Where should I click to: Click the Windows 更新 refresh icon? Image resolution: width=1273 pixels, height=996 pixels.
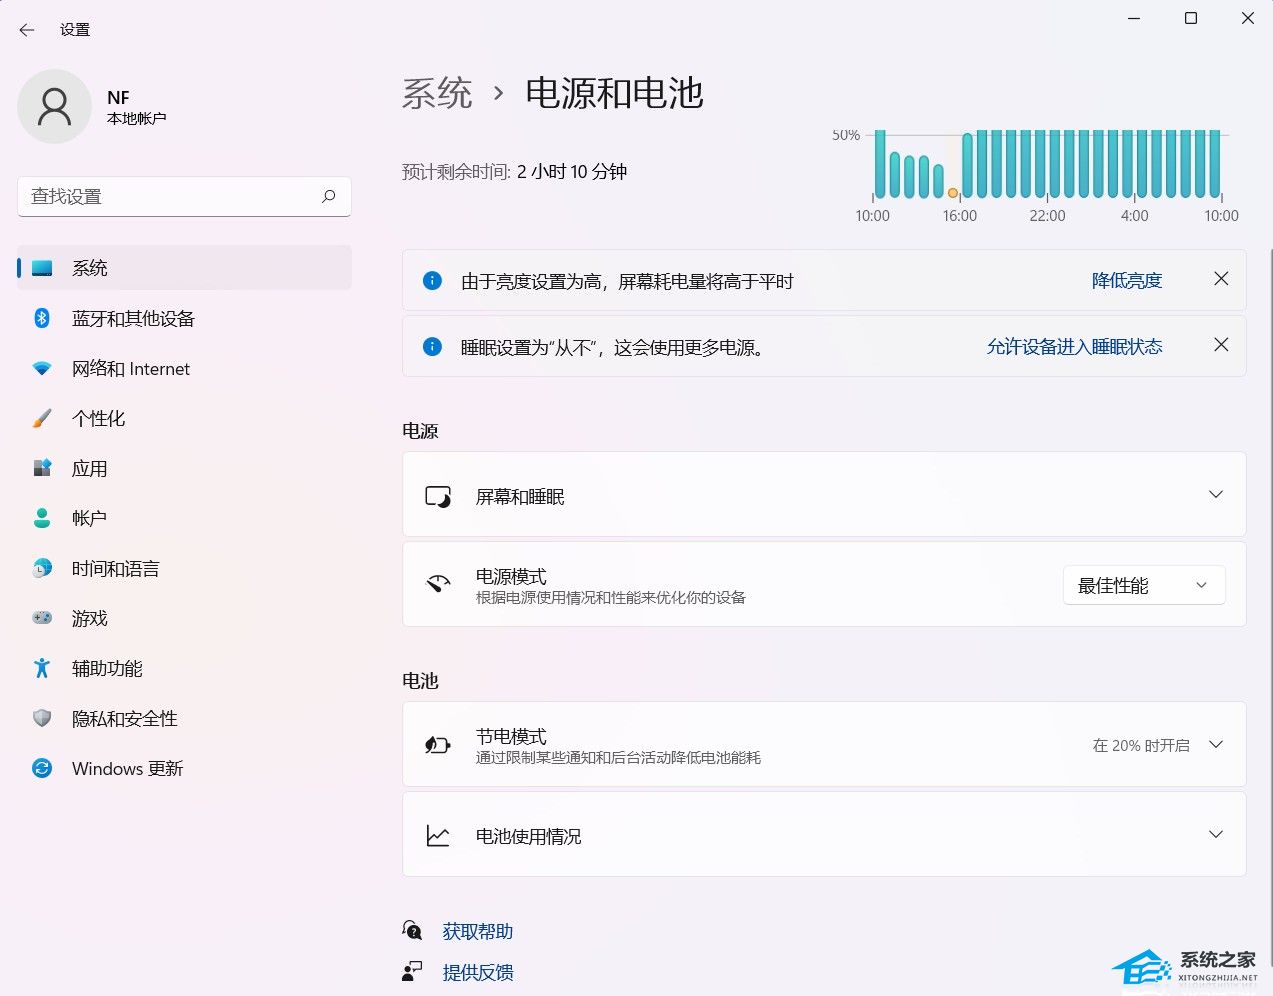[42, 768]
